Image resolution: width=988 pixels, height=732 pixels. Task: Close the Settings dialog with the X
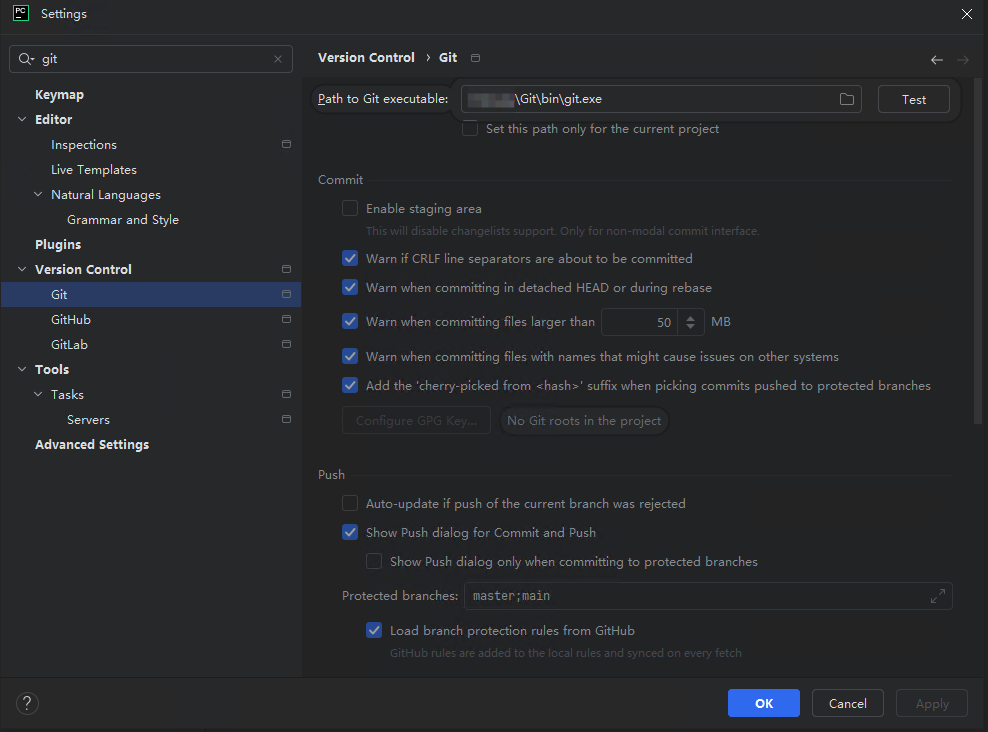click(x=967, y=14)
